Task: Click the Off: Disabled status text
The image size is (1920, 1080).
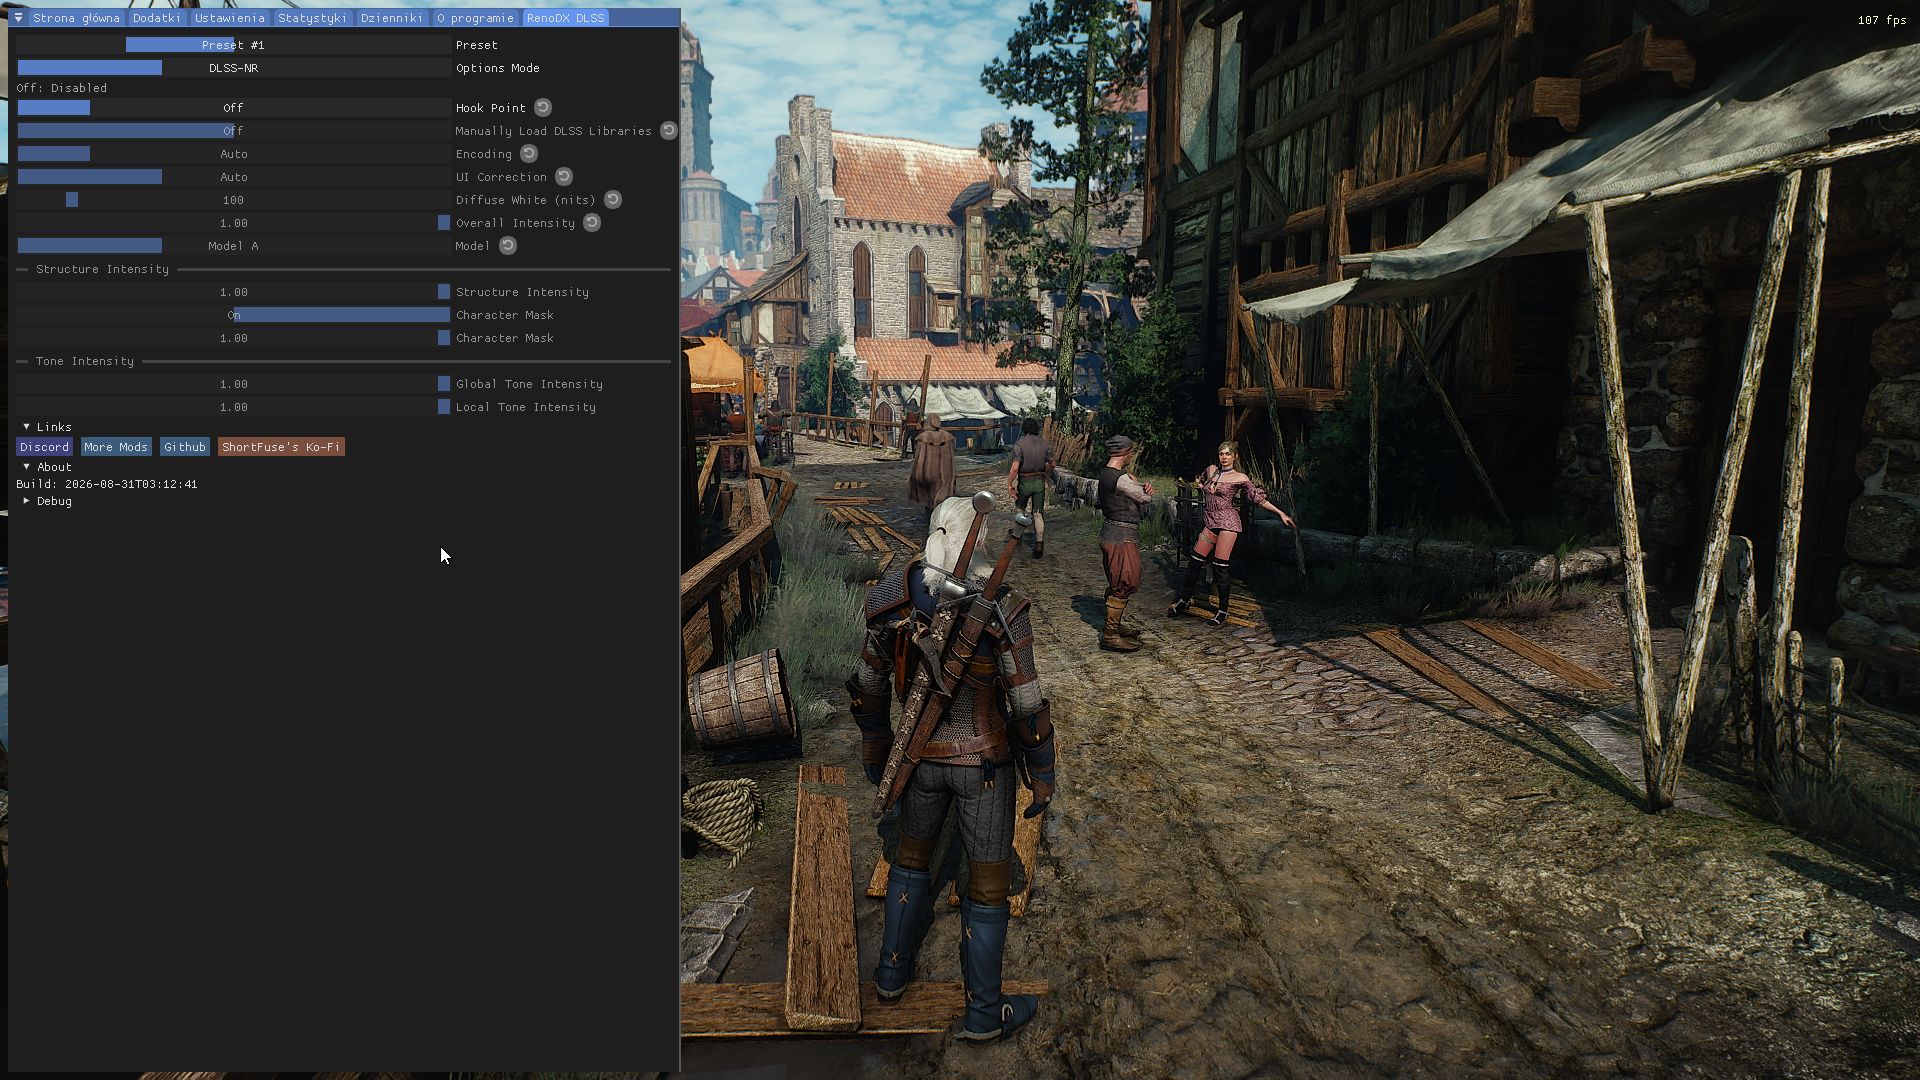Action: pyautogui.click(x=61, y=88)
